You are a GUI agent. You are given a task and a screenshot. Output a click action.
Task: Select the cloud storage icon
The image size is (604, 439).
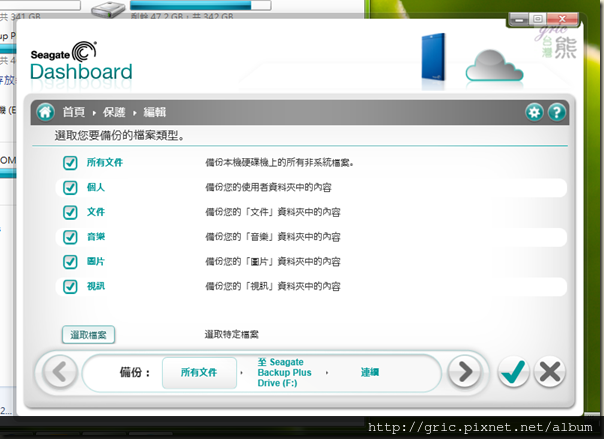494,65
